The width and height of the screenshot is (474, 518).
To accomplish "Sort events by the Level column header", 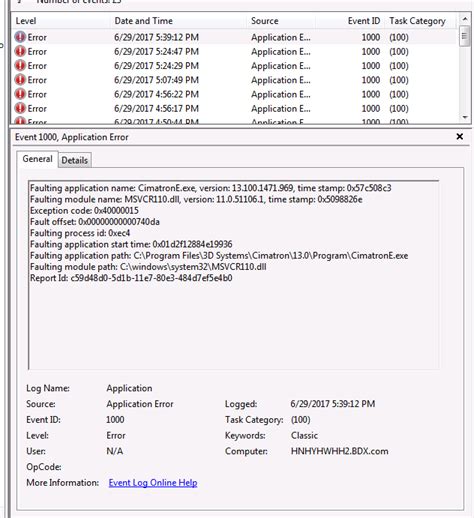I will point(61,21).
